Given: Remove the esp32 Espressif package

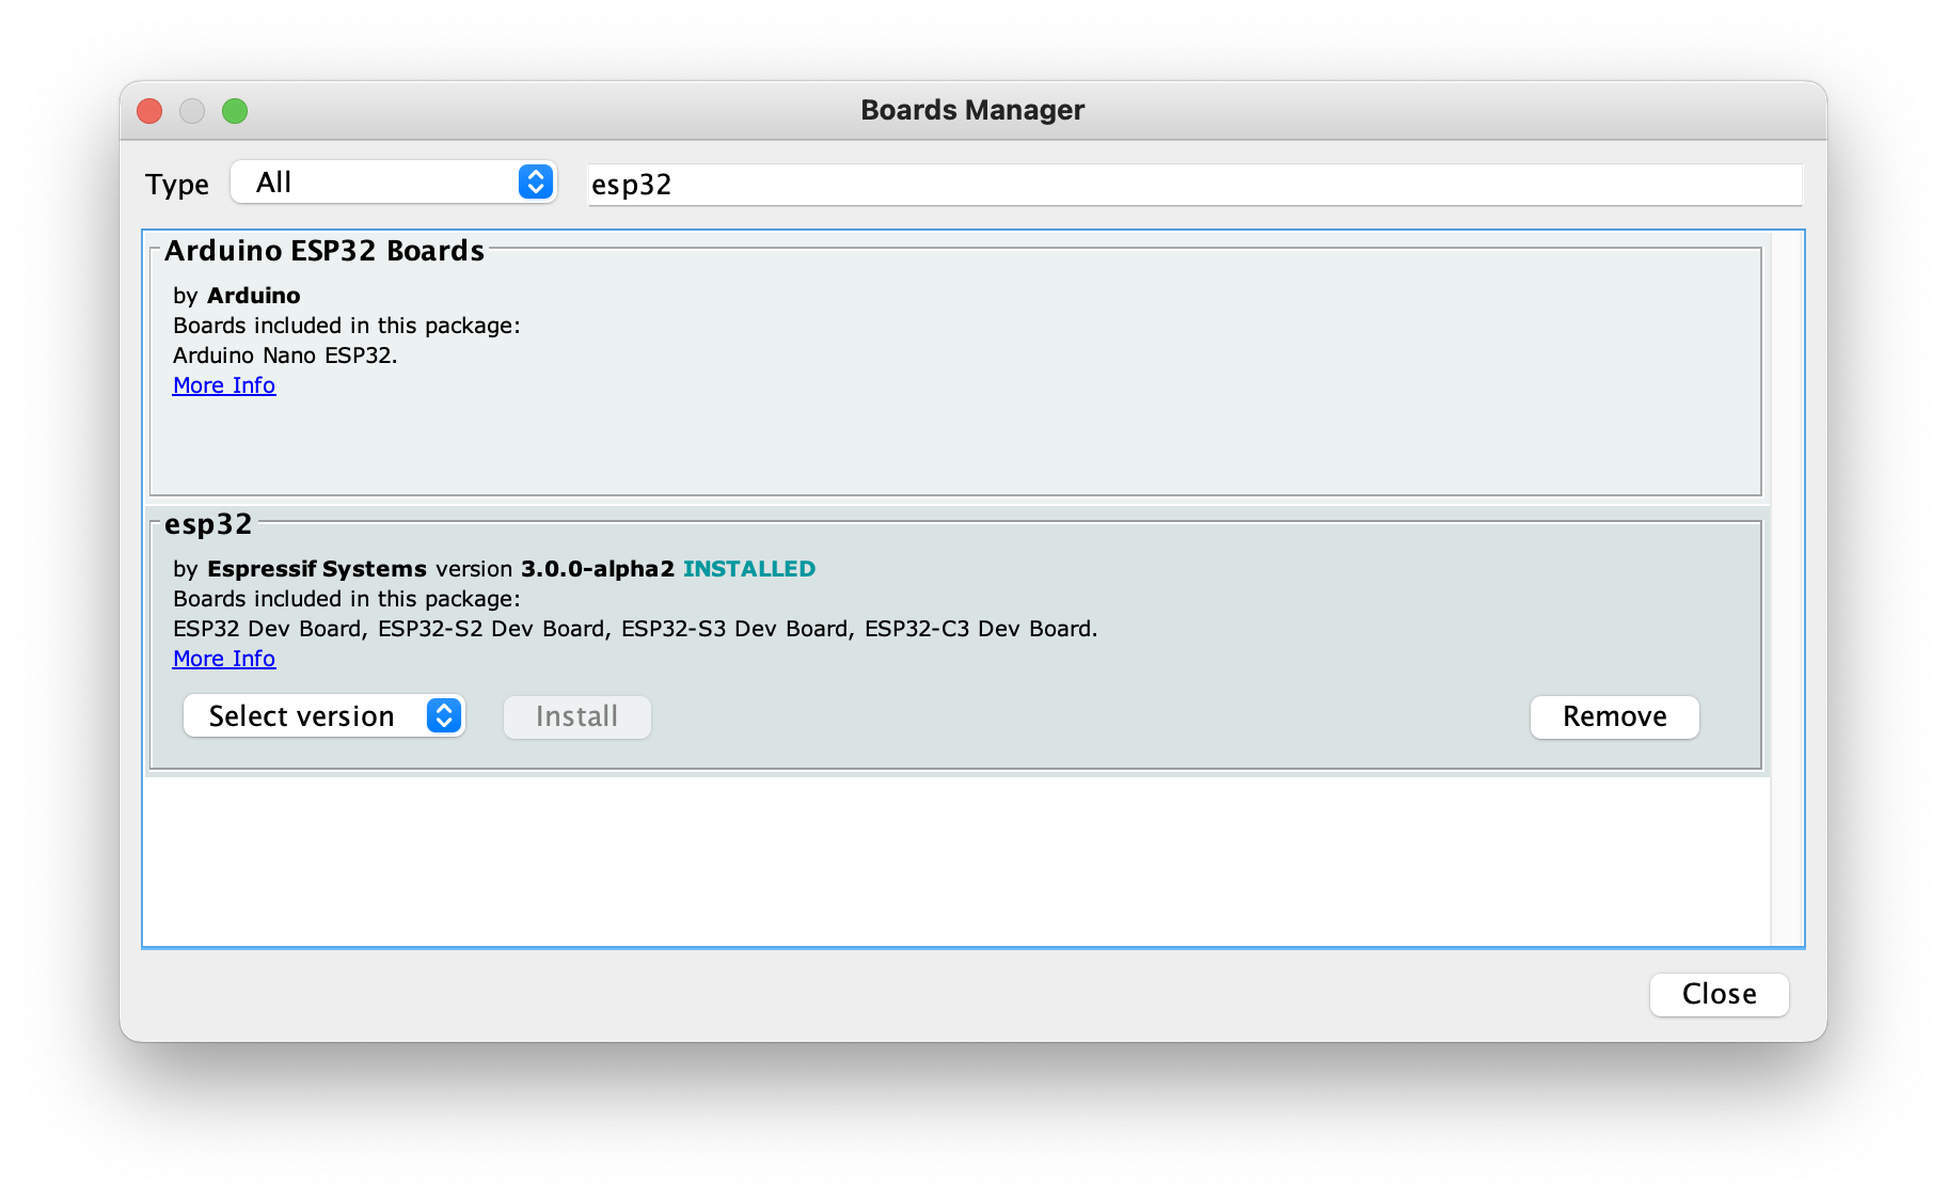Looking at the screenshot, I should 1614,717.
